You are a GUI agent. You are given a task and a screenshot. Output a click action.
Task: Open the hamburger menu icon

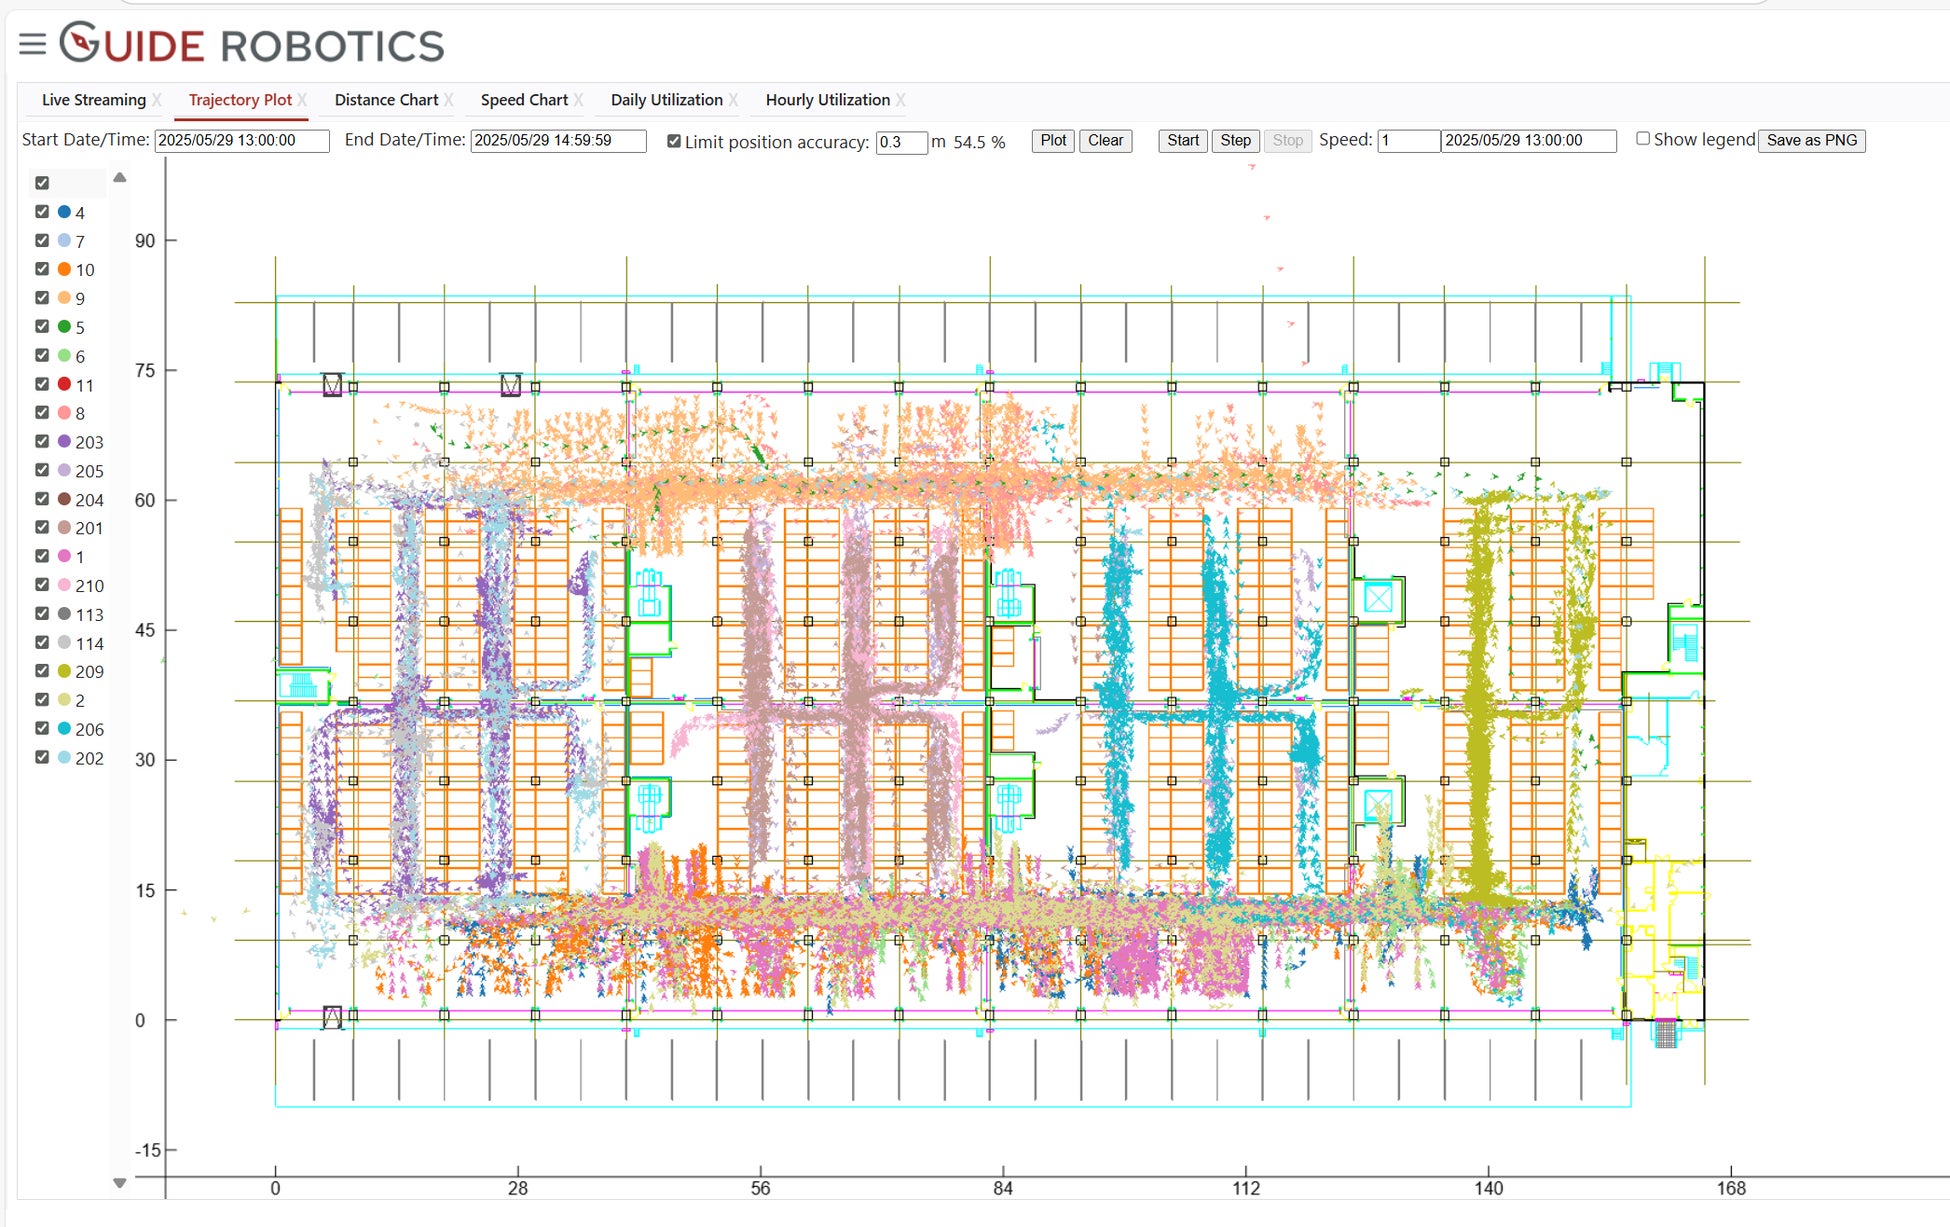click(x=32, y=43)
